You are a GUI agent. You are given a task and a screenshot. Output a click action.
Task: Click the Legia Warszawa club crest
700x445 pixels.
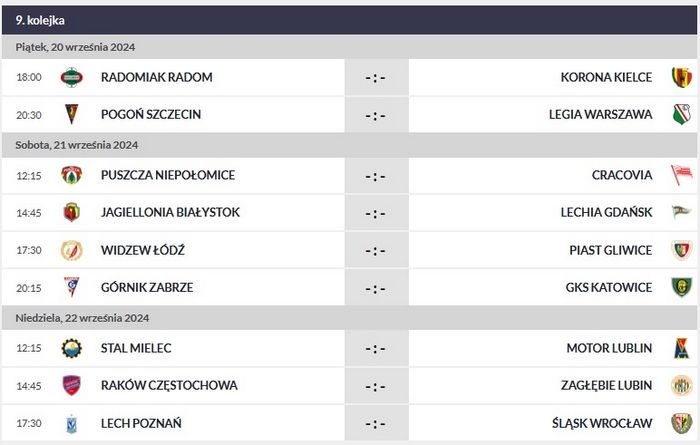(681, 114)
